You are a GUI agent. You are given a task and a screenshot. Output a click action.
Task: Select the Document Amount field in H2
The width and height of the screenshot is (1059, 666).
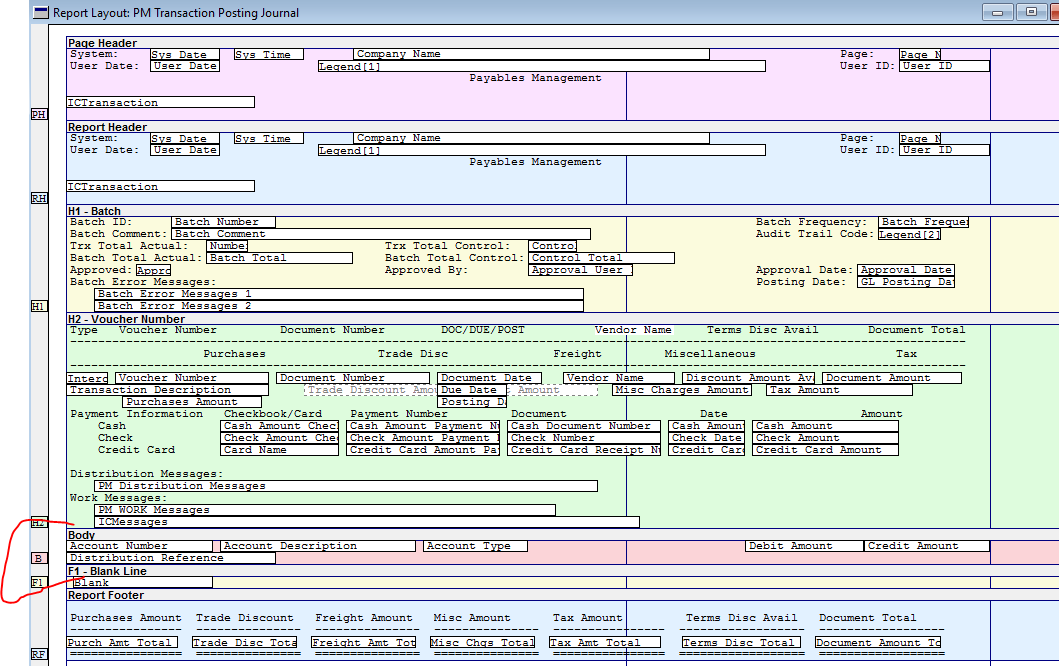(x=892, y=378)
